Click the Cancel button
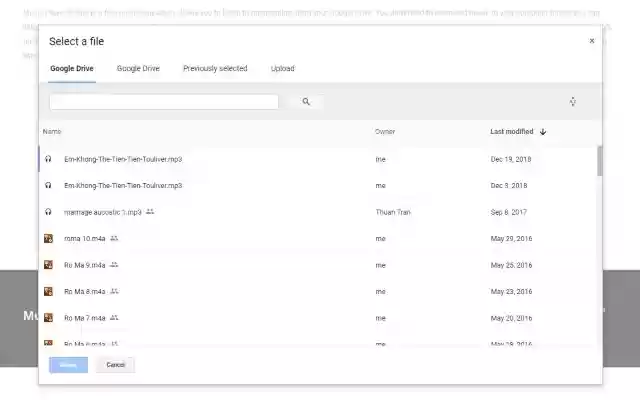The height and width of the screenshot is (400, 640). [x=116, y=365]
